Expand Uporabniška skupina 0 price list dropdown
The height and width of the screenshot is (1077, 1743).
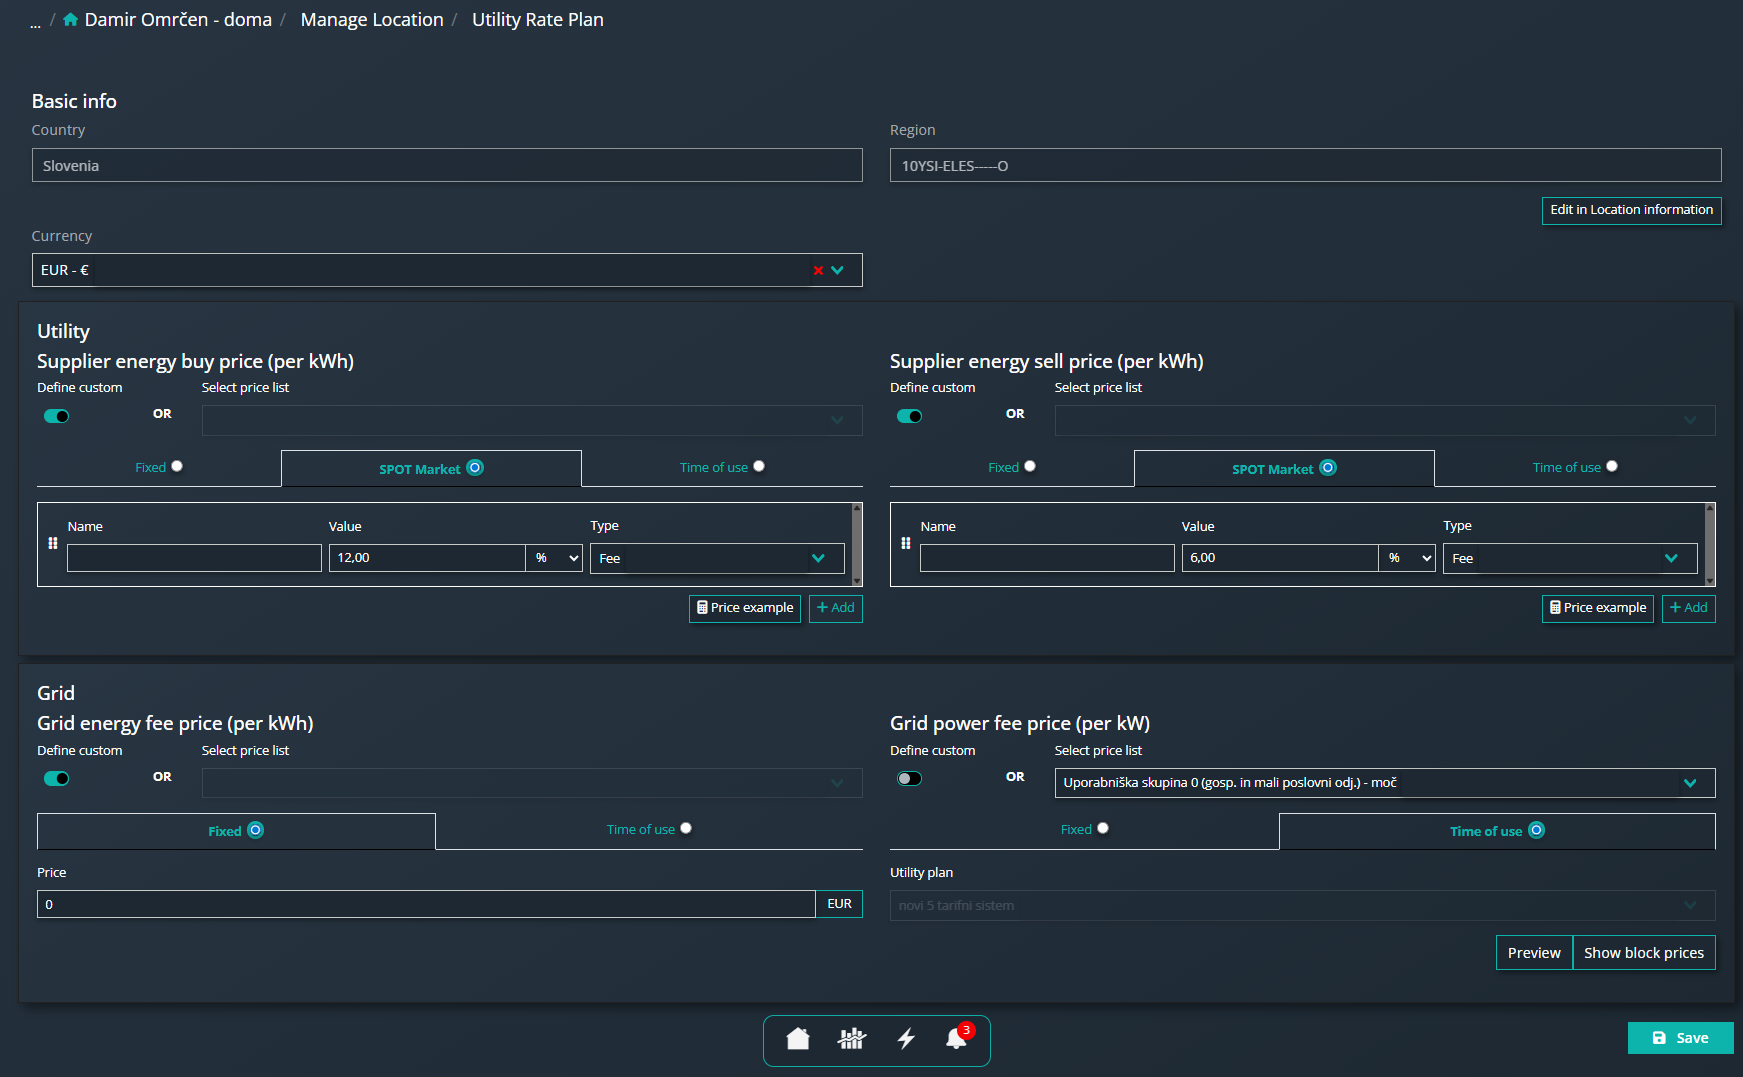click(1385, 782)
